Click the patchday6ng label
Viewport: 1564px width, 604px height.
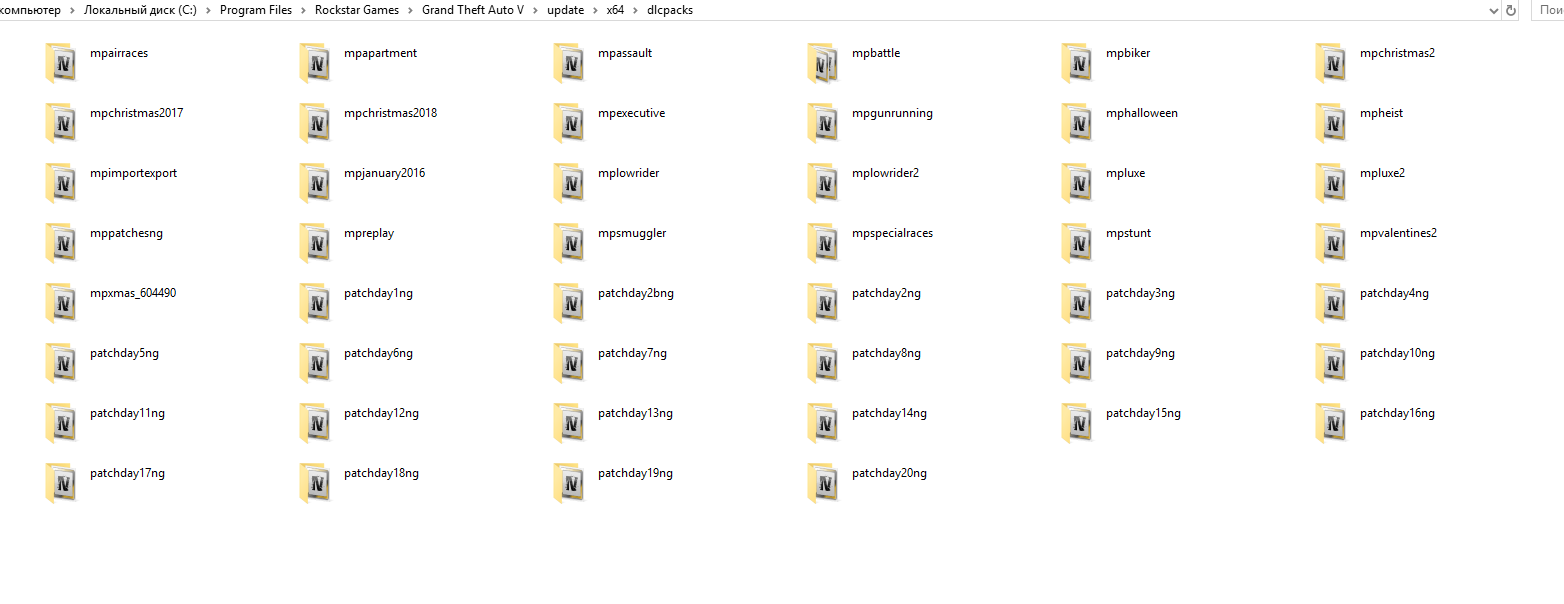coord(378,353)
